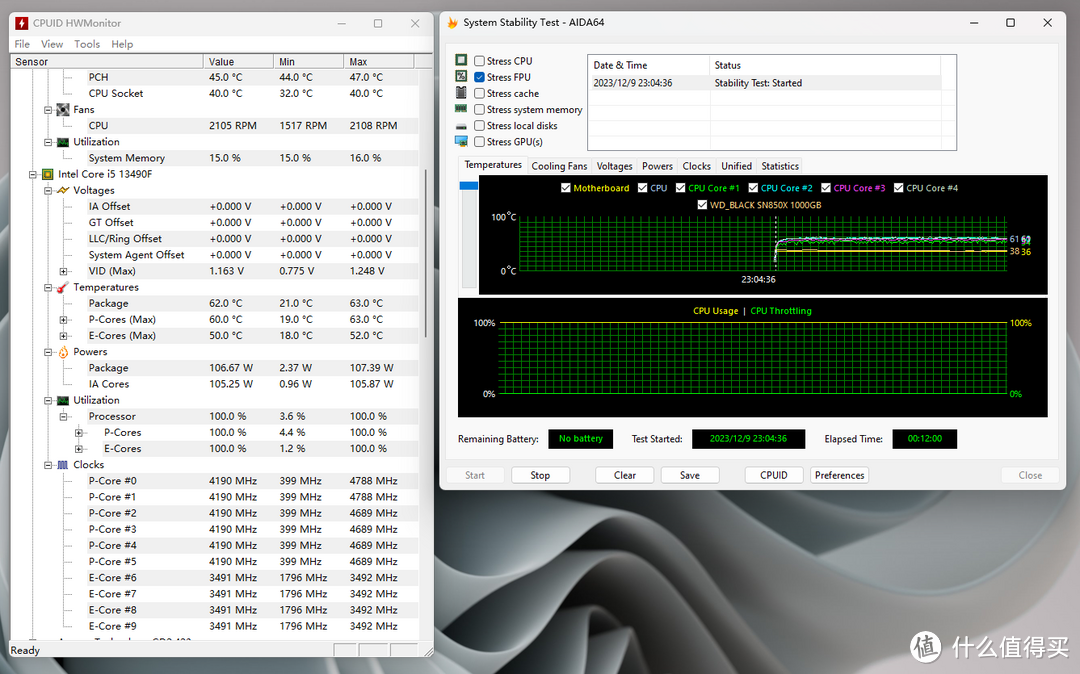Select the Stability Test: Started log row

(765, 83)
